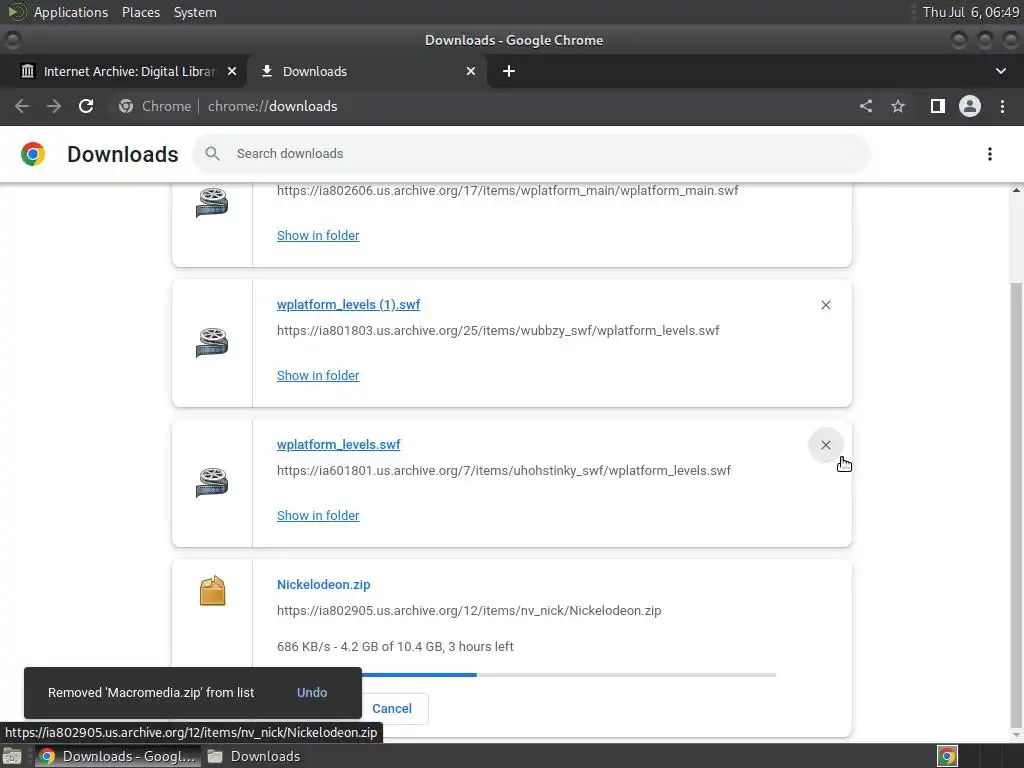This screenshot has width=1024, height=768.
Task: Click the Chrome logo beside Downloads heading
Action: [33, 154]
